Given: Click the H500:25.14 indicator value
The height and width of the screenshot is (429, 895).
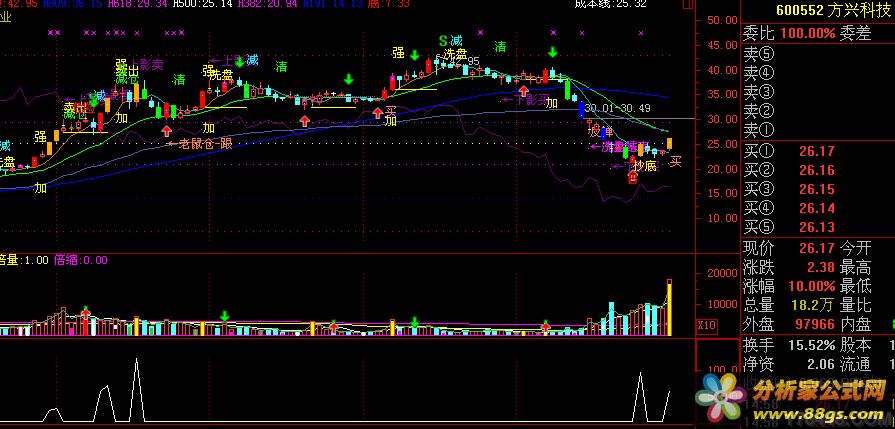Looking at the screenshot, I should pos(202,4).
